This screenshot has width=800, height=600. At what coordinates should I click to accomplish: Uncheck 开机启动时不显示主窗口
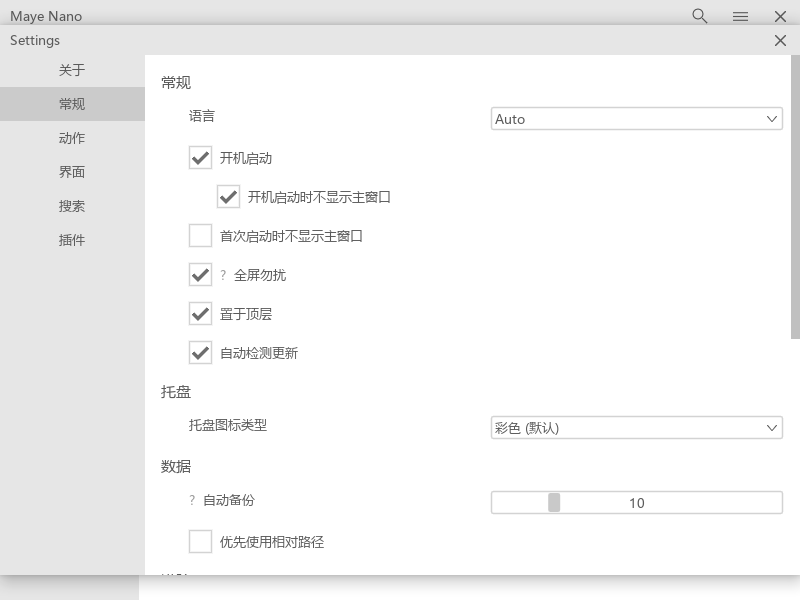pyautogui.click(x=228, y=196)
